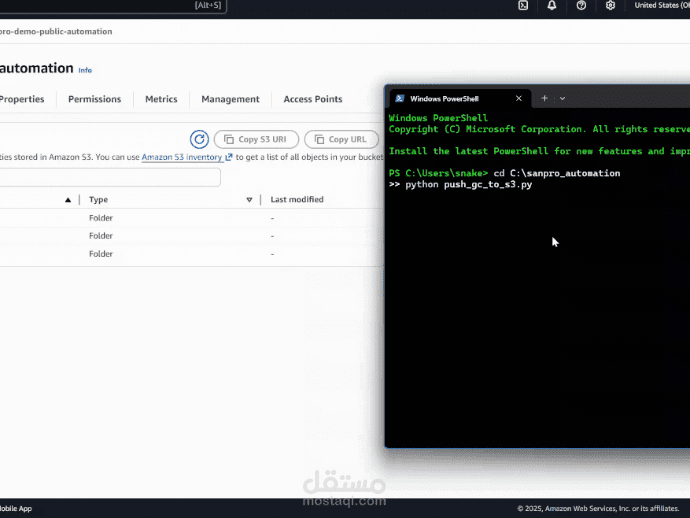Open the Amazon S3 inventory link
Viewport: 690px width, 518px height.
pyautogui.click(x=187, y=157)
